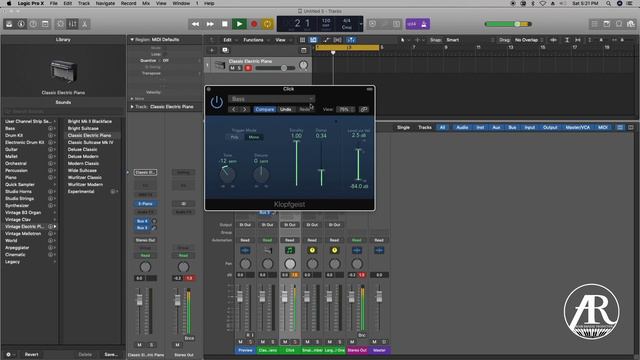640x360 pixels.
Task: Open the Smart Controls dial icon
Action: click(x=60, y=24)
